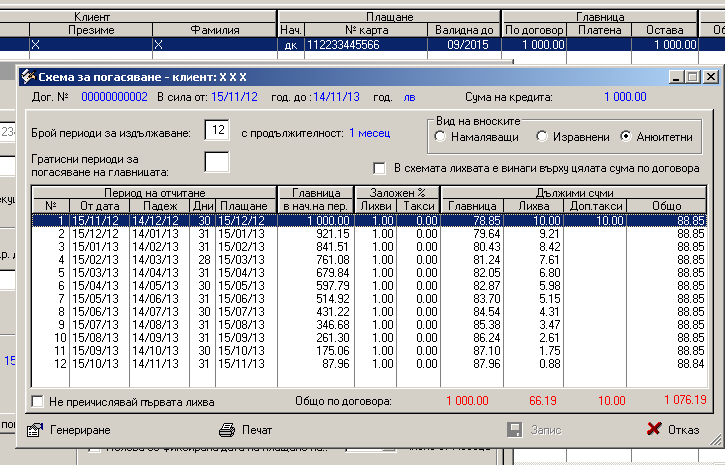Enable interest always on full contract amount
The width and height of the screenshot is (725, 465).
click(379, 168)
